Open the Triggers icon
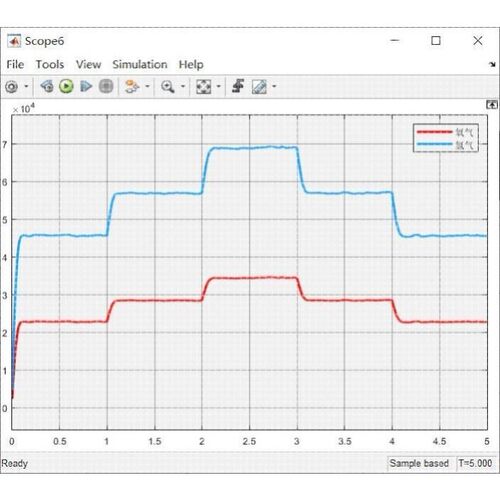 [x=238, y=86]
